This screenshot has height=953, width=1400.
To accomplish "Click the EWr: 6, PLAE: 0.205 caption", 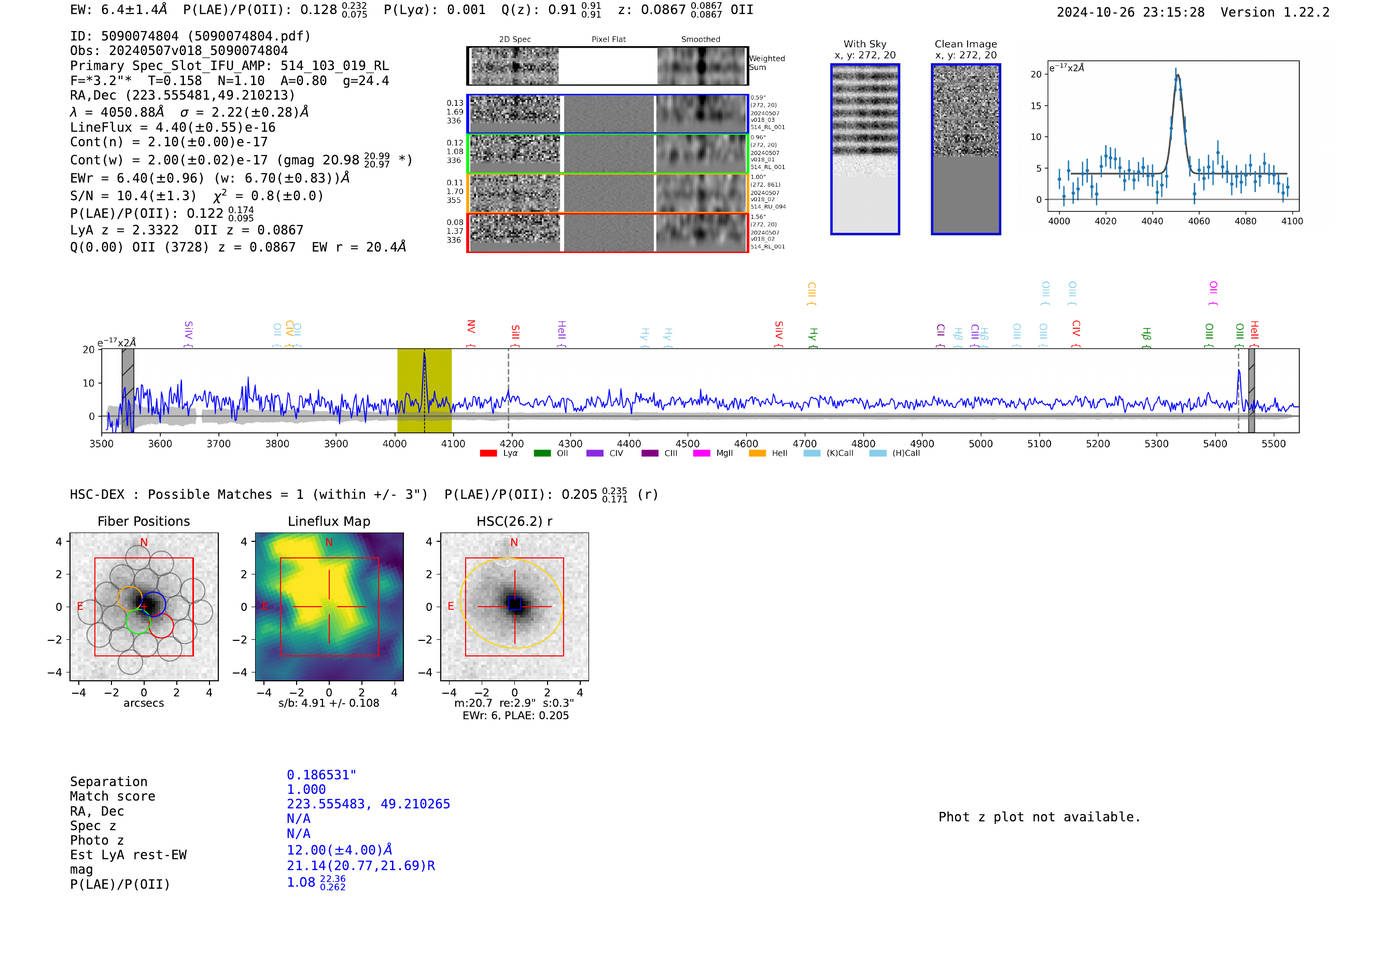I will [515, 716].
